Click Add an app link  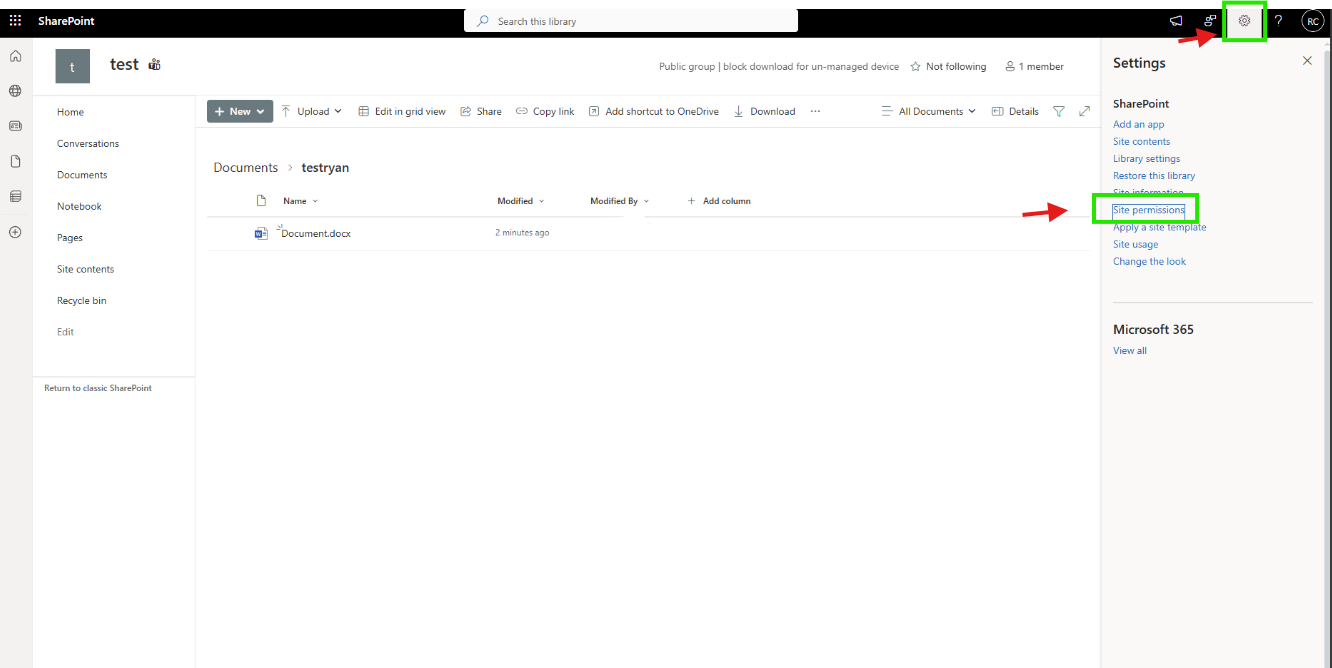tap(1138, 125)
